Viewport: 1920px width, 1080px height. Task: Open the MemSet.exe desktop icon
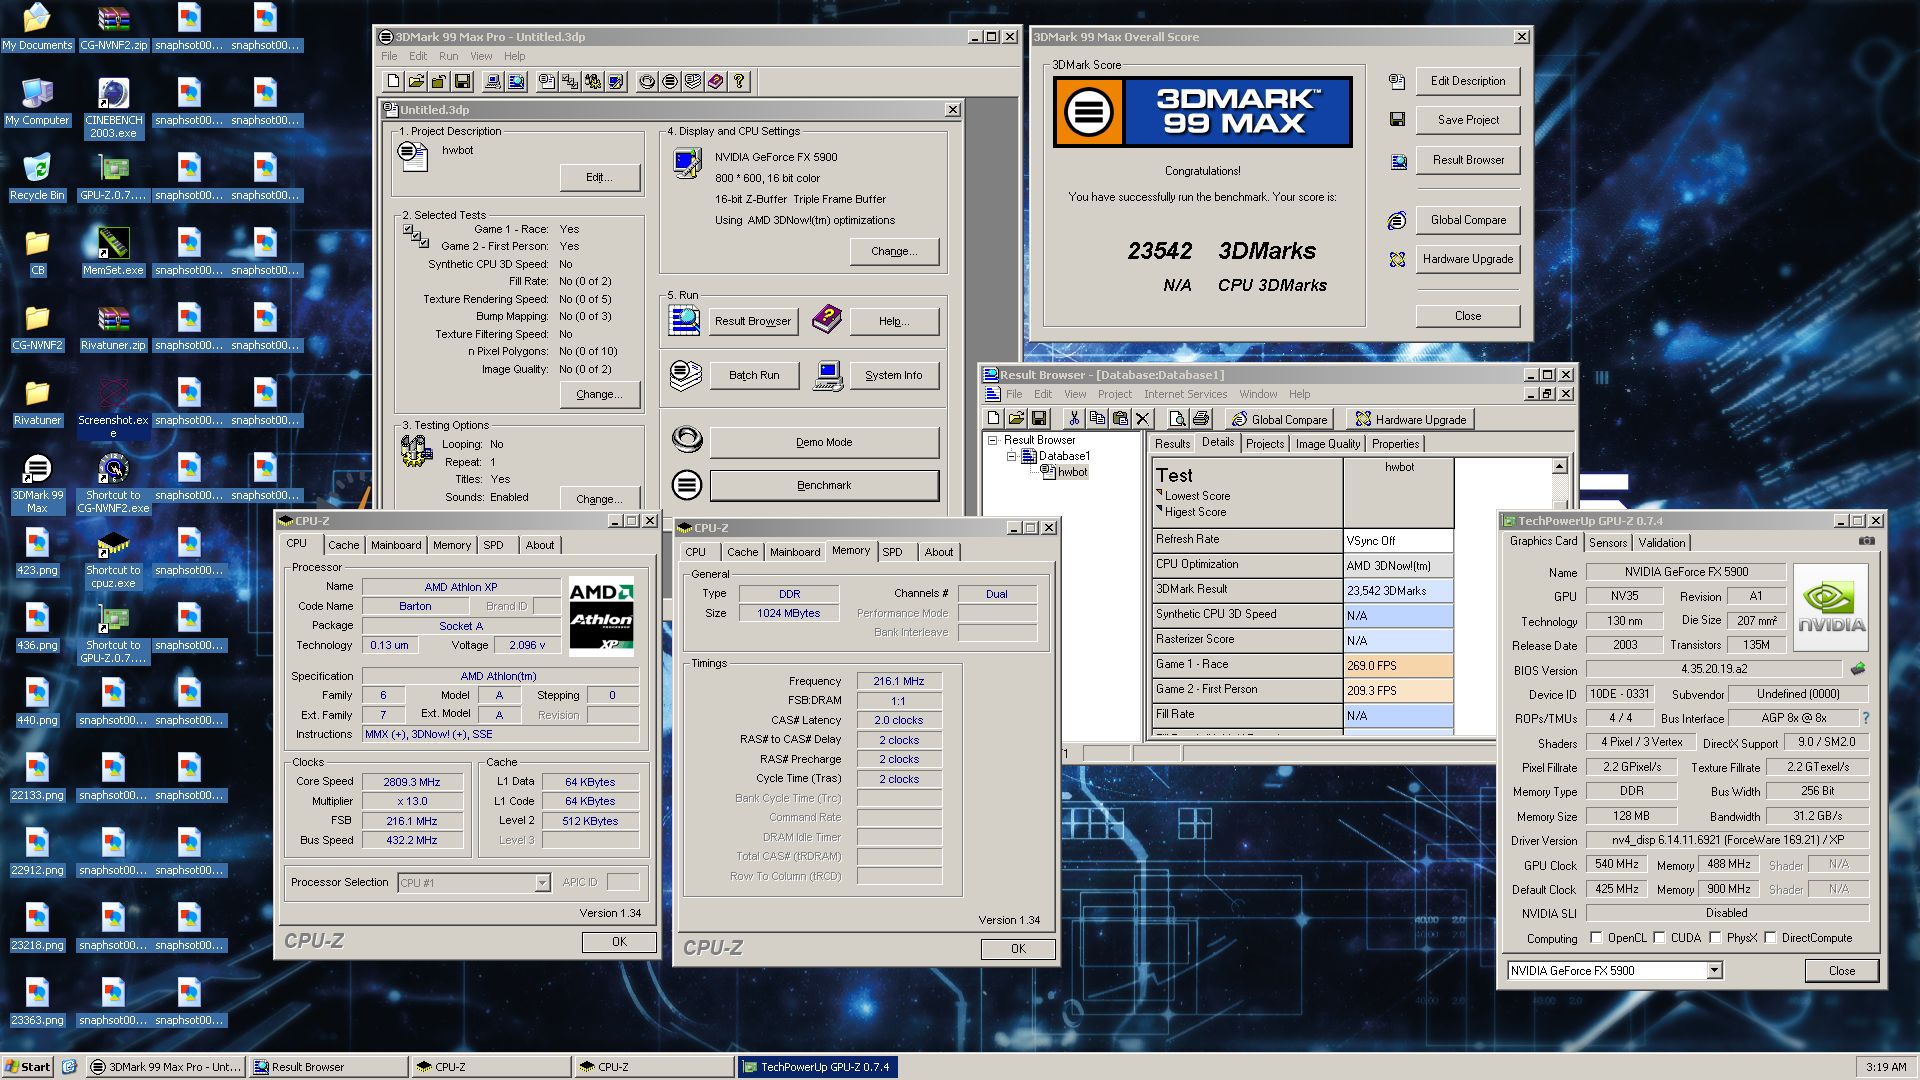113,250
